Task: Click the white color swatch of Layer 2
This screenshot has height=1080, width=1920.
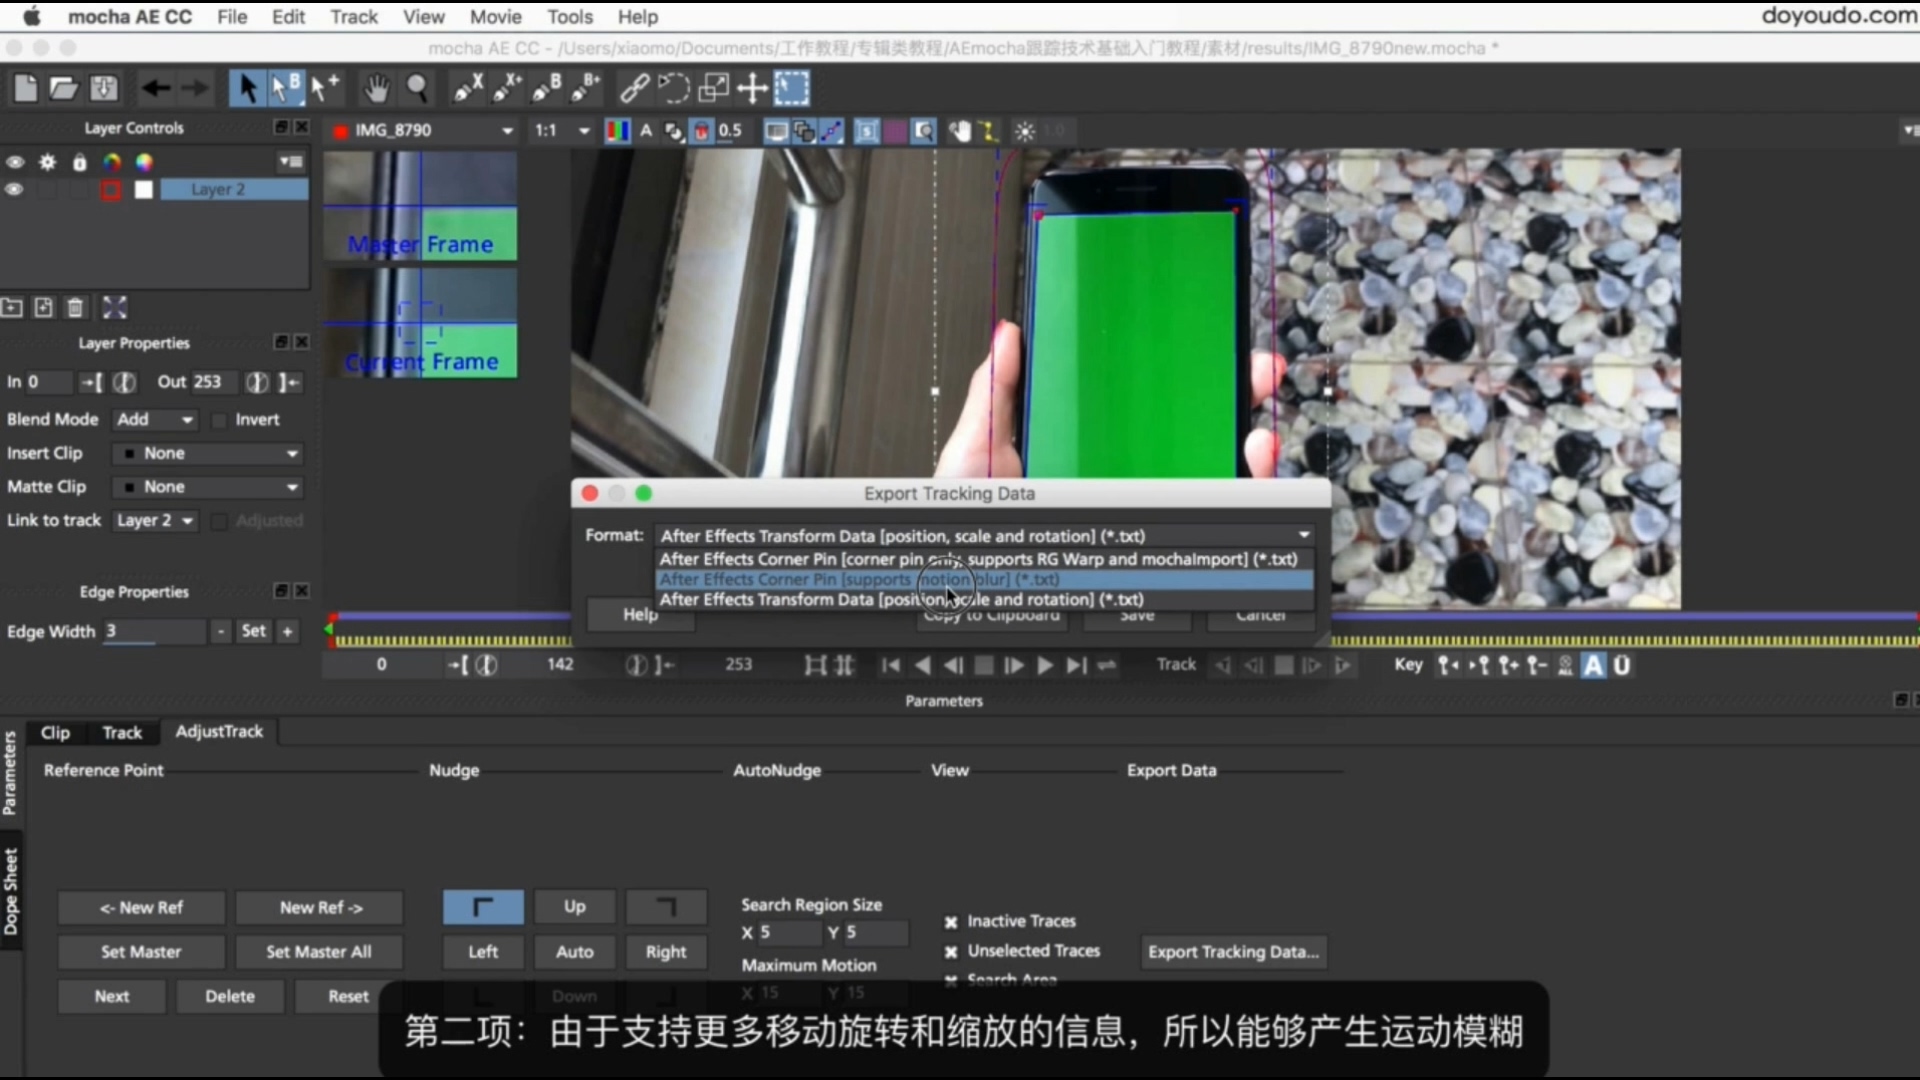Action: (144, 190)
